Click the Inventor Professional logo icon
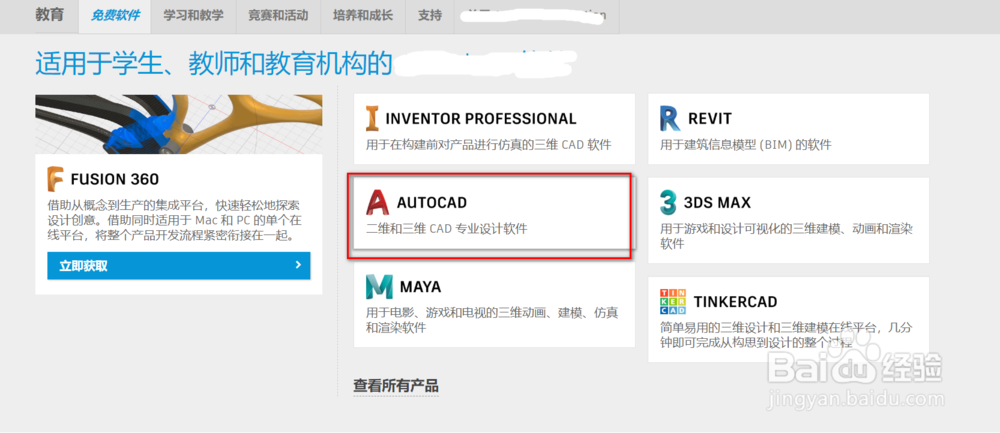The image size is (1000, 433). click(x=372, y=119)
